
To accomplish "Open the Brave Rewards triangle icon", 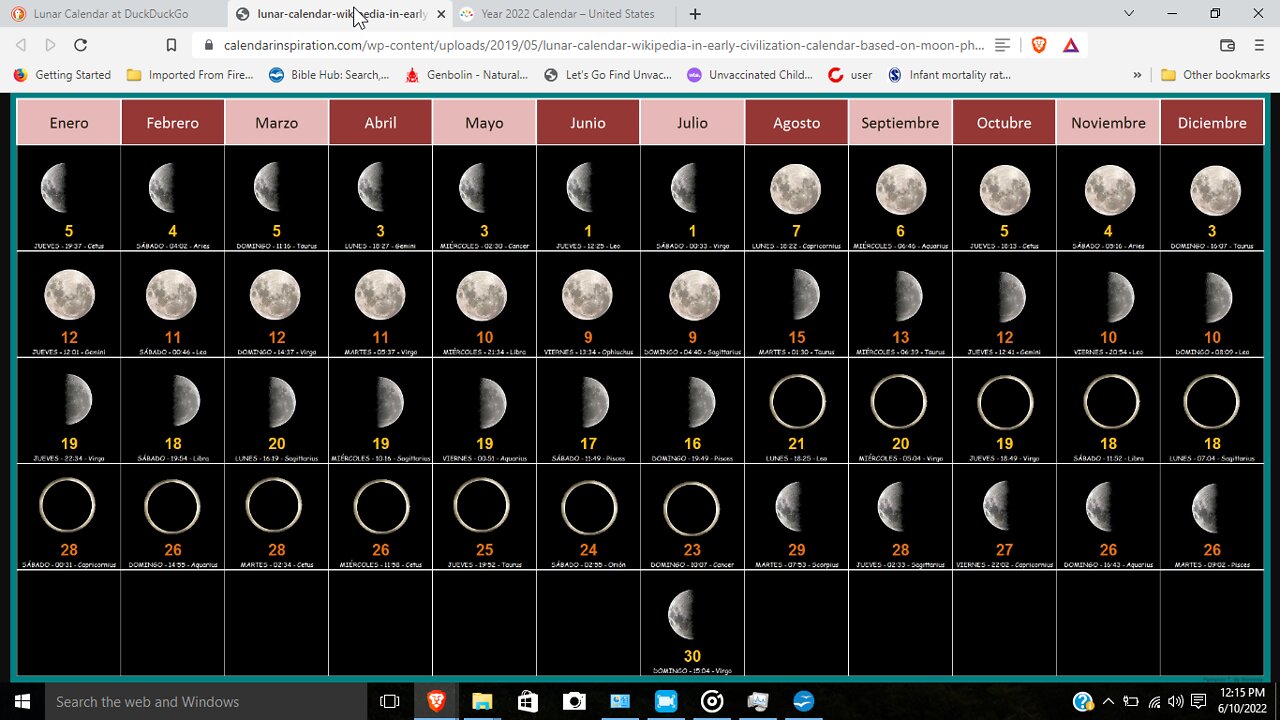I will pos(1070,45).
